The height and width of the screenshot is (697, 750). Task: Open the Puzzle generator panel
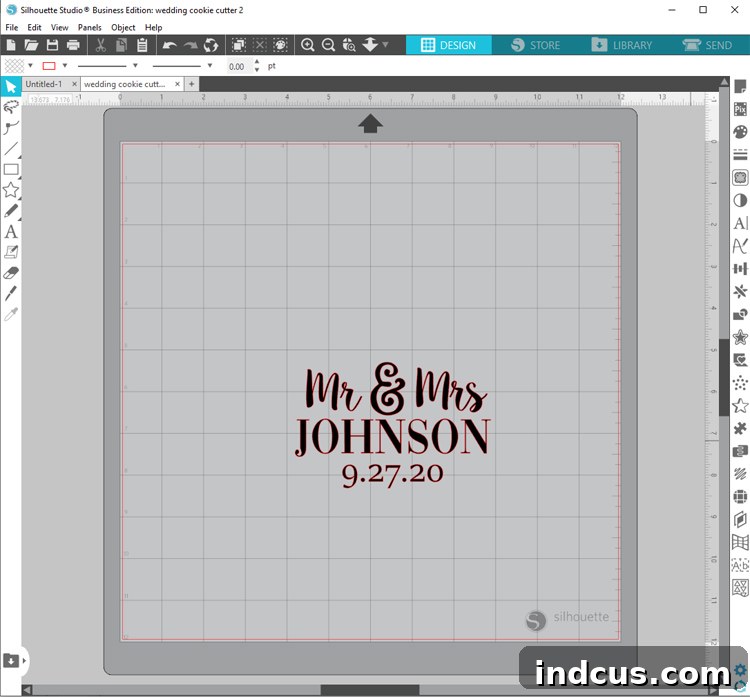pyautogui.click(x=740, y=429)
